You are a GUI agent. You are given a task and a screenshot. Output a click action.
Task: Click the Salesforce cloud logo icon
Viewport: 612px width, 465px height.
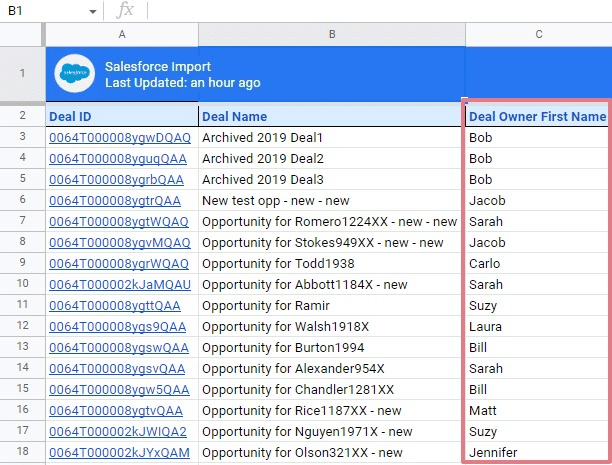[x=76, y=74]
